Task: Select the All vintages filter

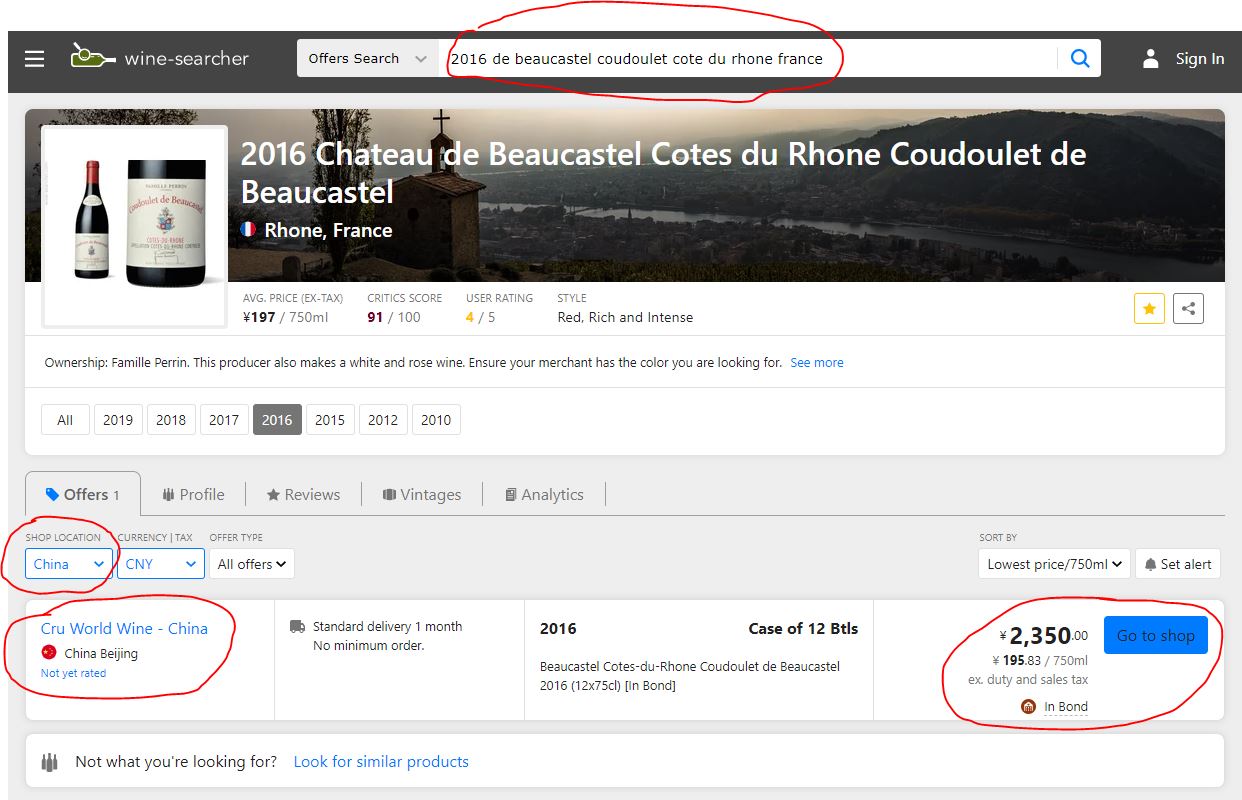Action: tap(65, 420)
